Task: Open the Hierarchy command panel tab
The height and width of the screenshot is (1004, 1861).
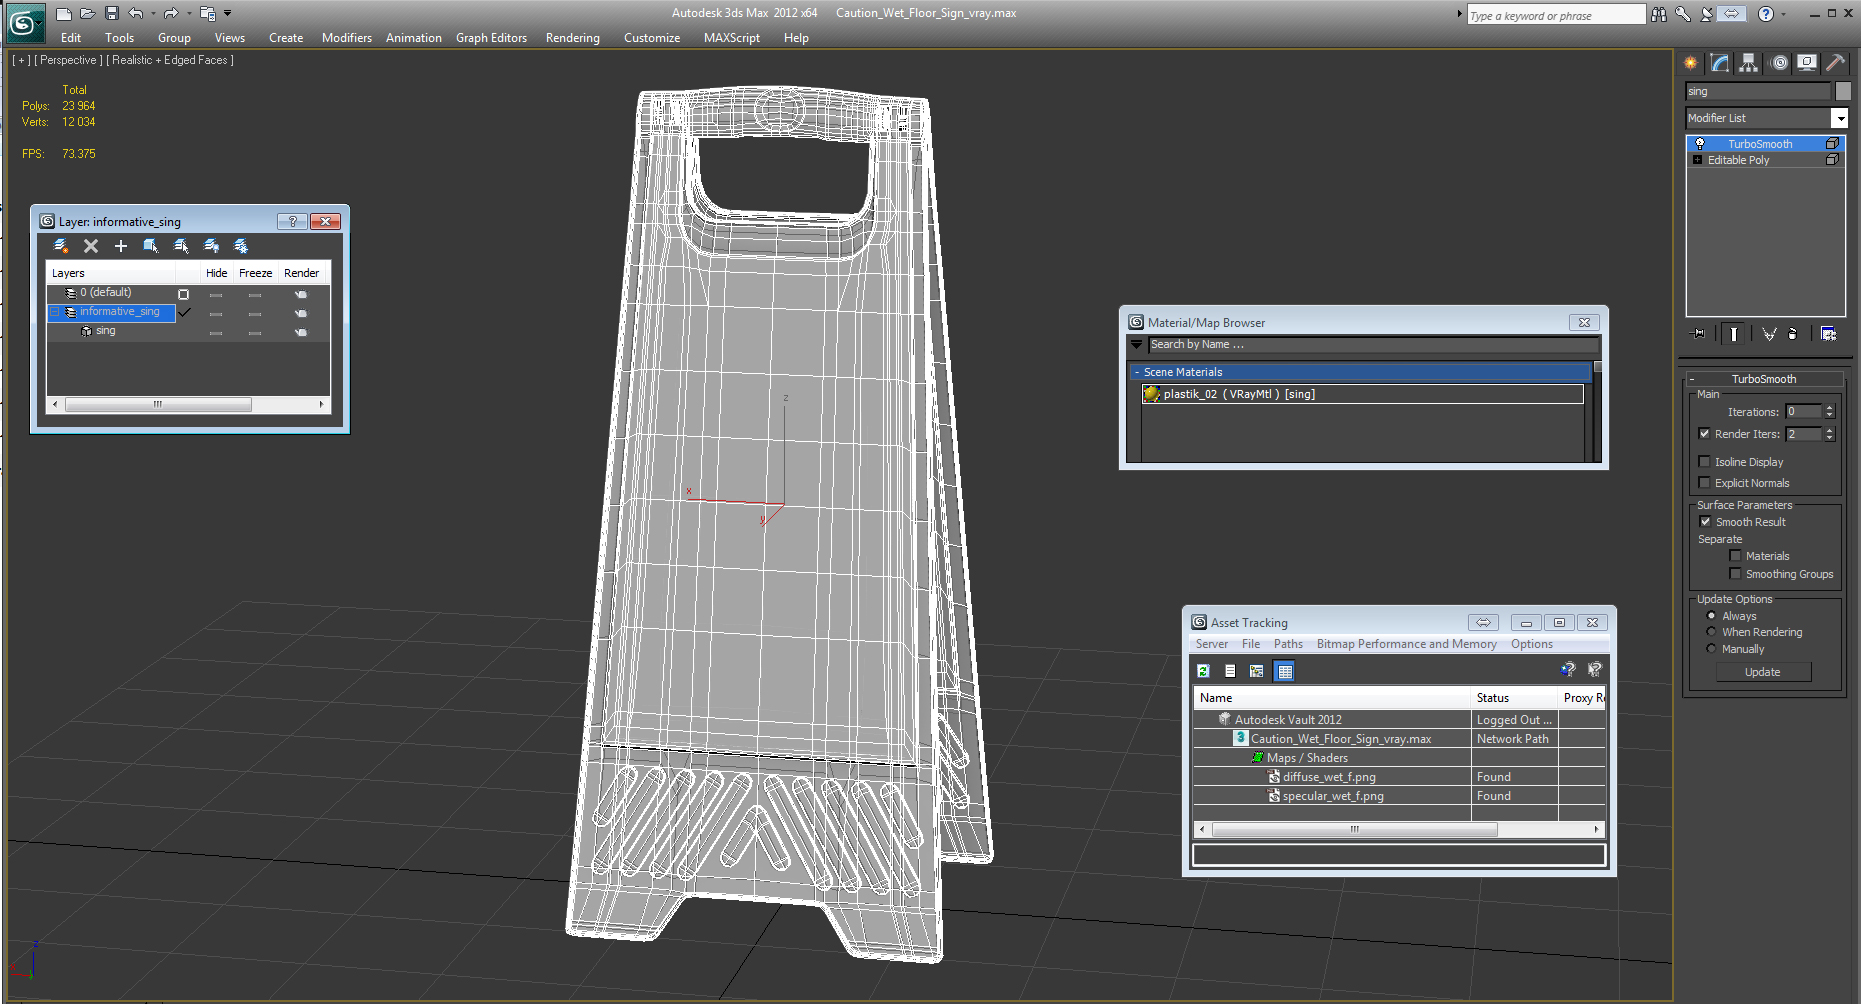Action: 1748,62
